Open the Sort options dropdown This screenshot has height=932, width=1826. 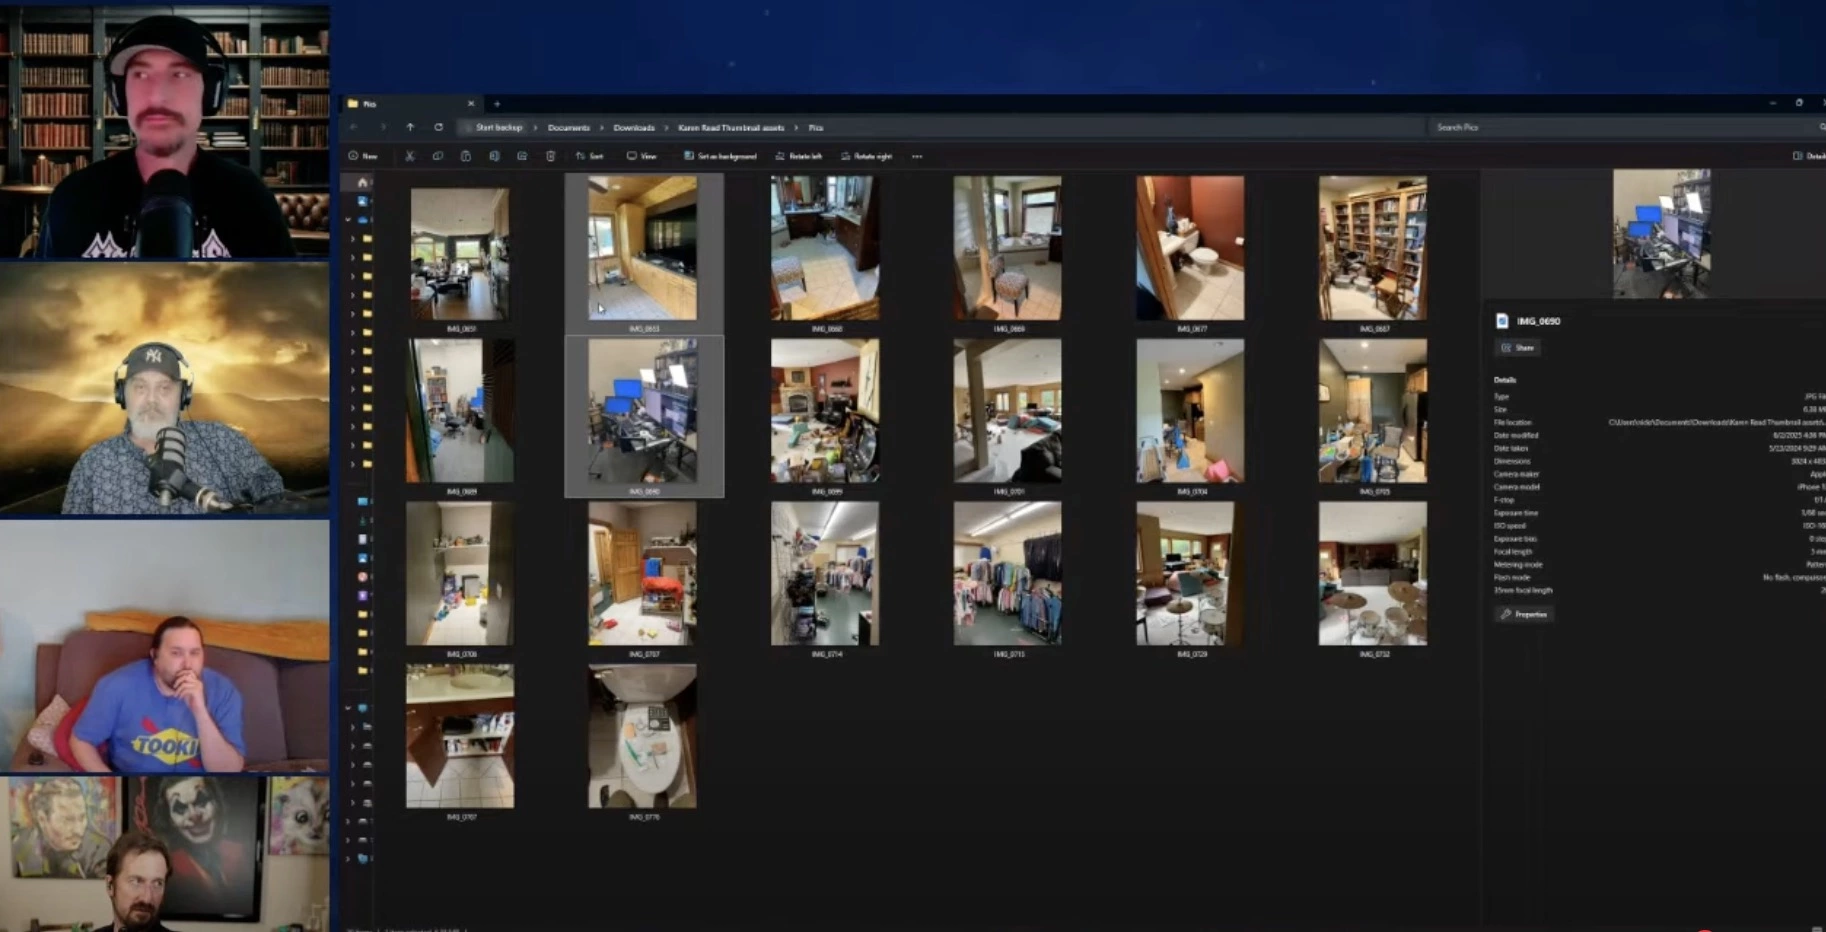[590, 156]
